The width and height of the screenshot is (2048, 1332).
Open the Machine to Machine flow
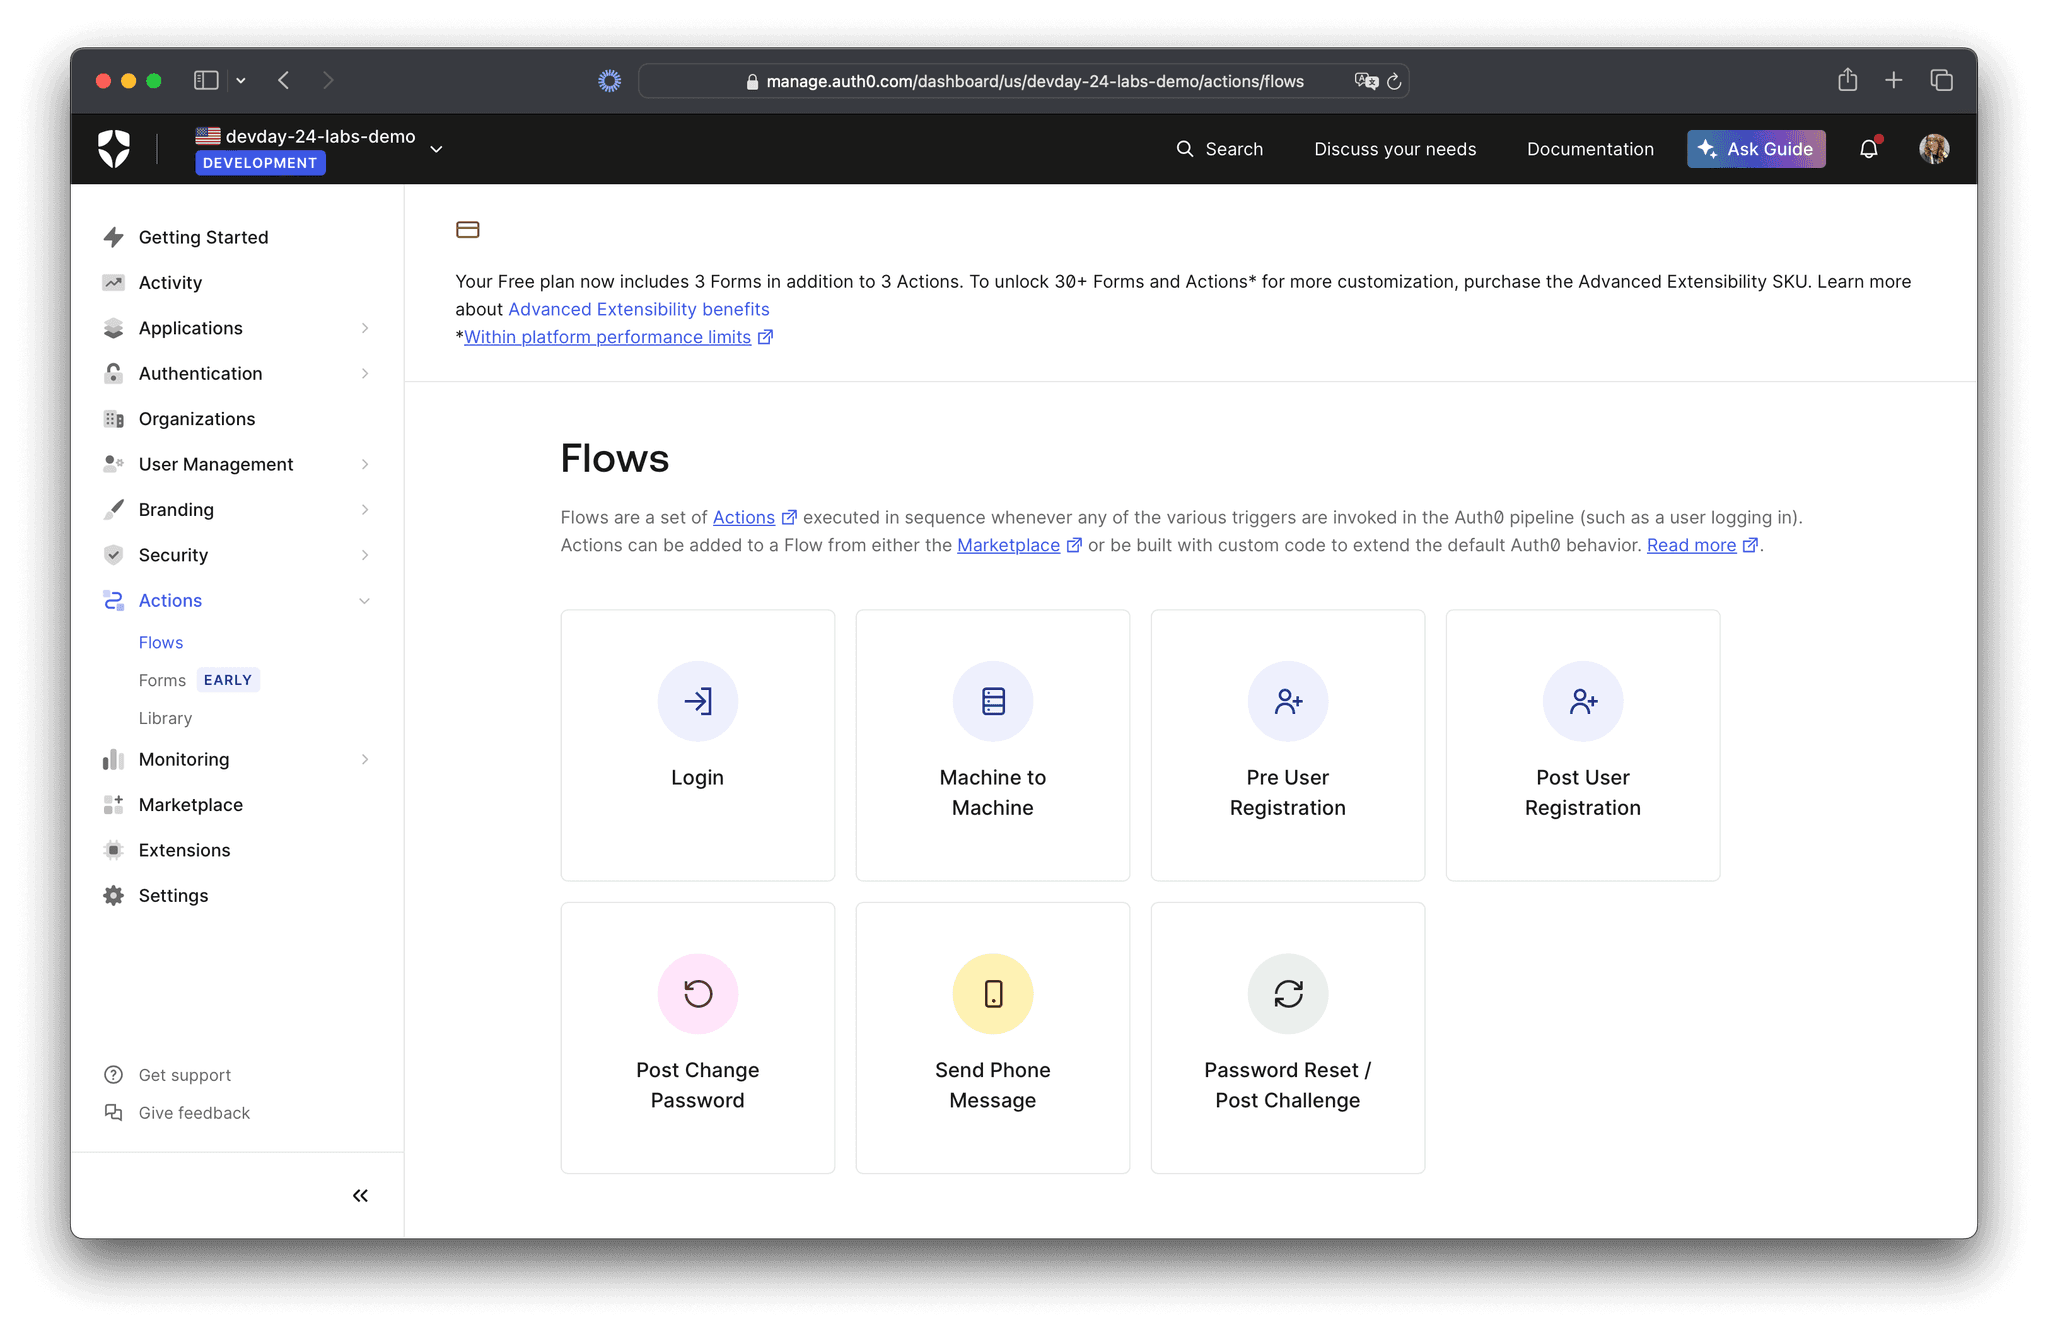992,745
